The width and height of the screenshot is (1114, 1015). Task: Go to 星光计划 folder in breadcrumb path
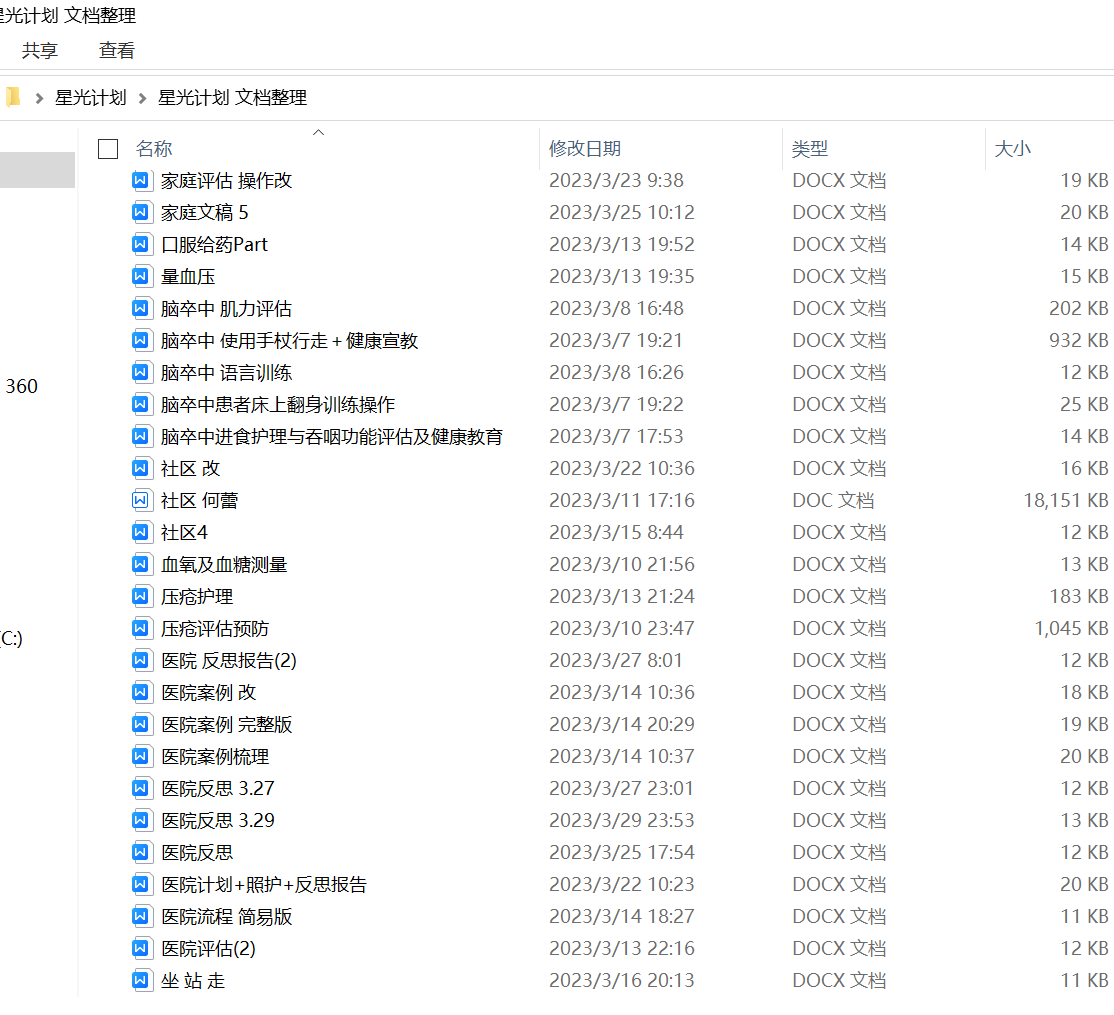(91, 98)
